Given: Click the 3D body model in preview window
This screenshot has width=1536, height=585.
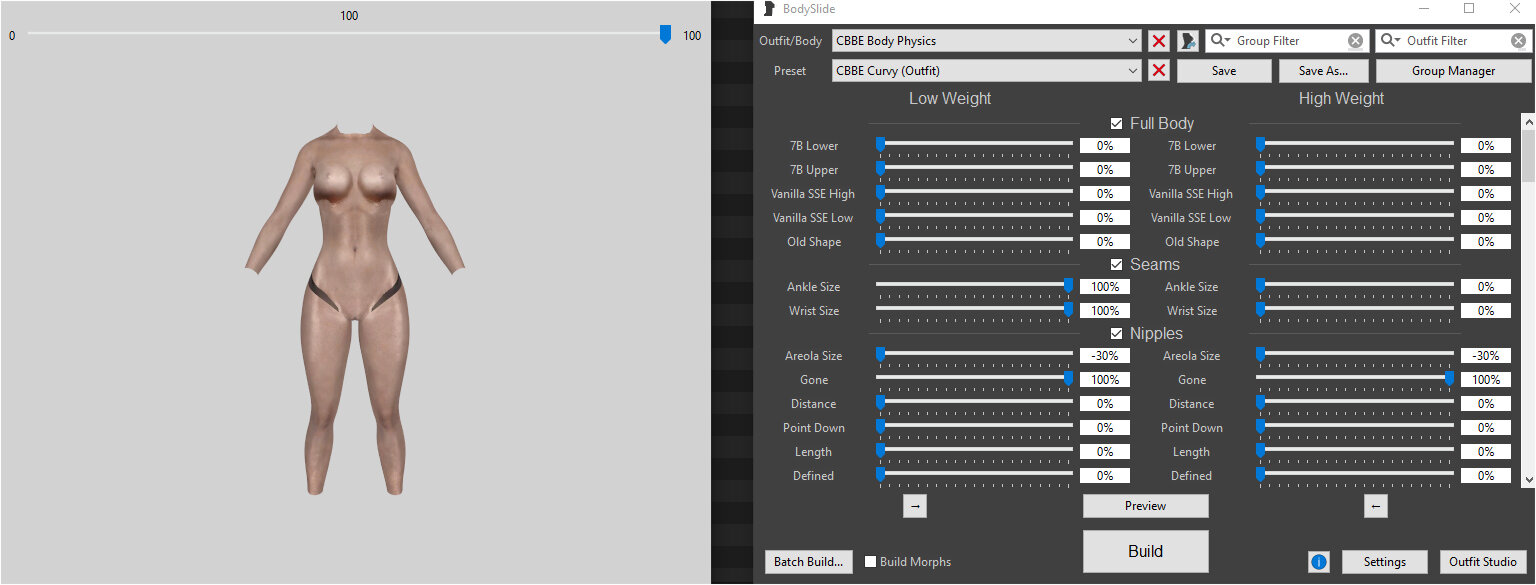Looking at the screenshot, I should [354, 310].
